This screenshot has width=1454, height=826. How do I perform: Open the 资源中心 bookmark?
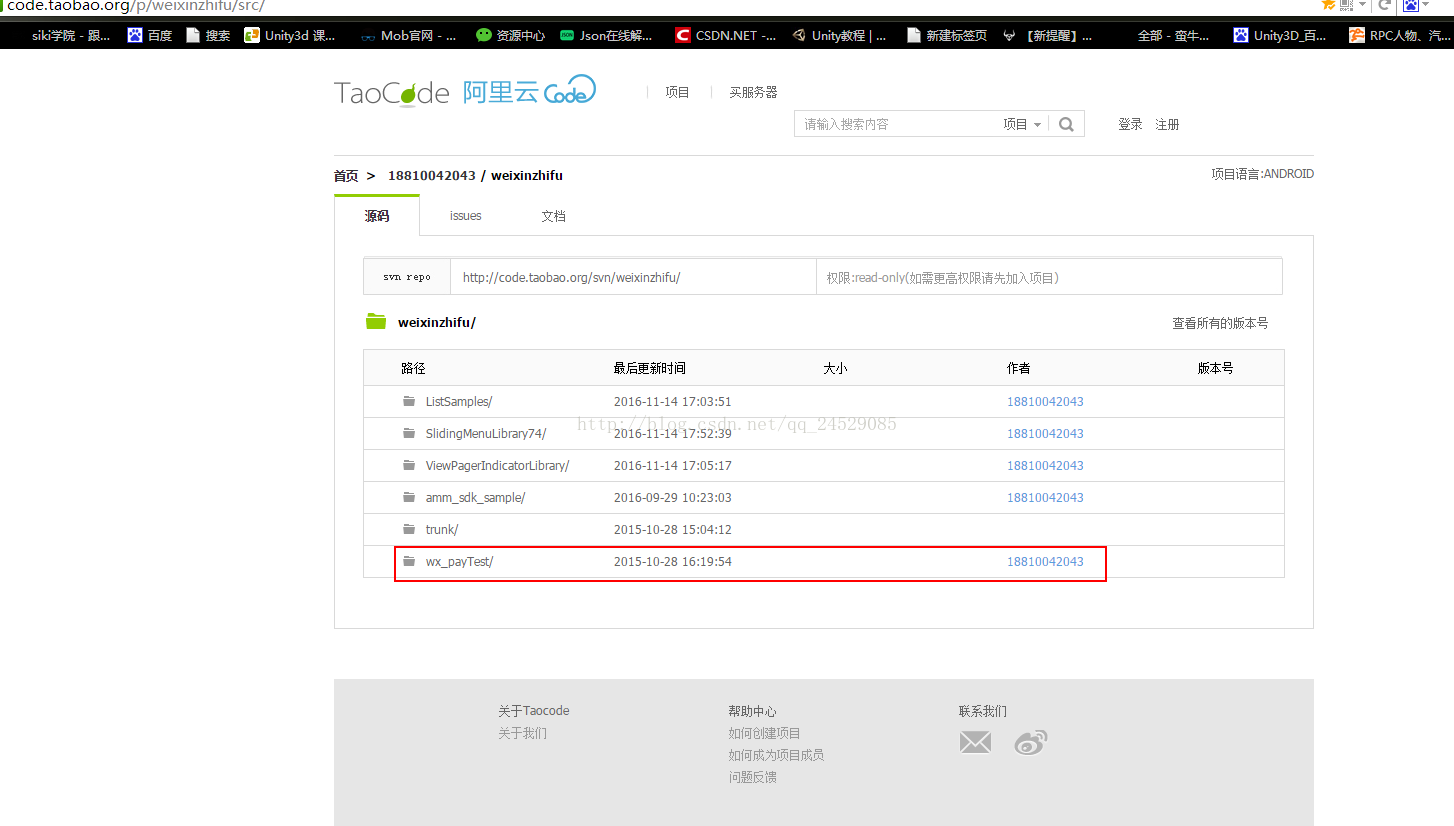click(510, 35)
